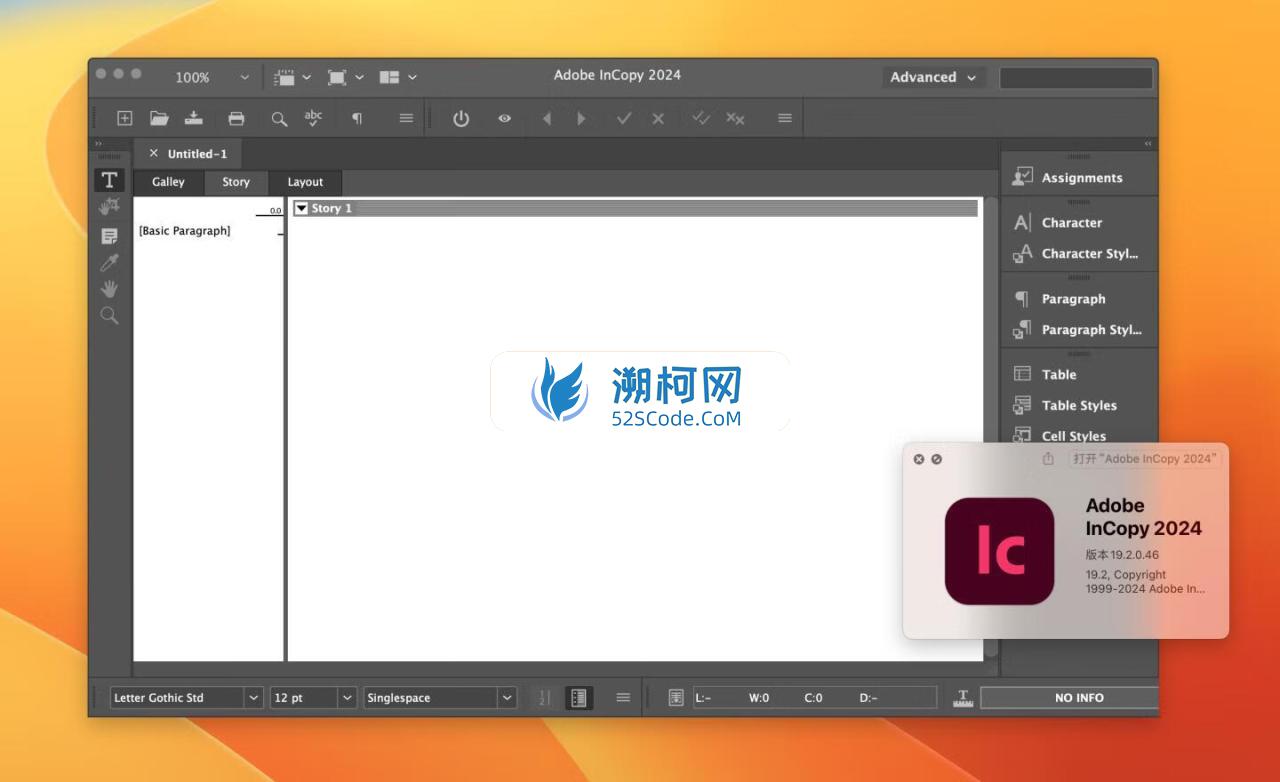Click the Print icon
Screen dimensions: 1280x782
coord(236,118)
